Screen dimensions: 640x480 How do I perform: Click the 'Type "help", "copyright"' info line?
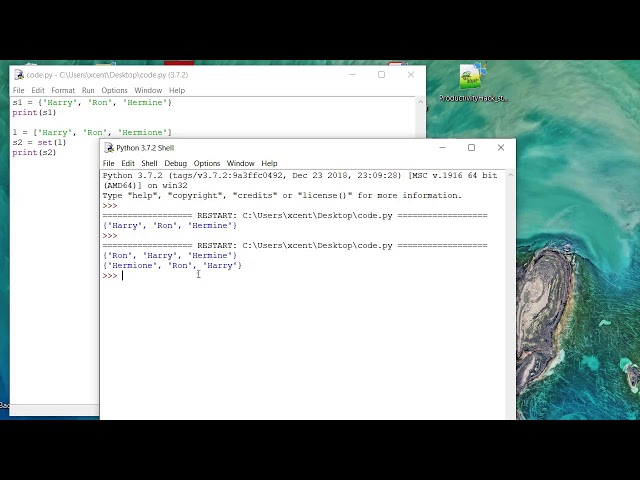click(282, 196)
